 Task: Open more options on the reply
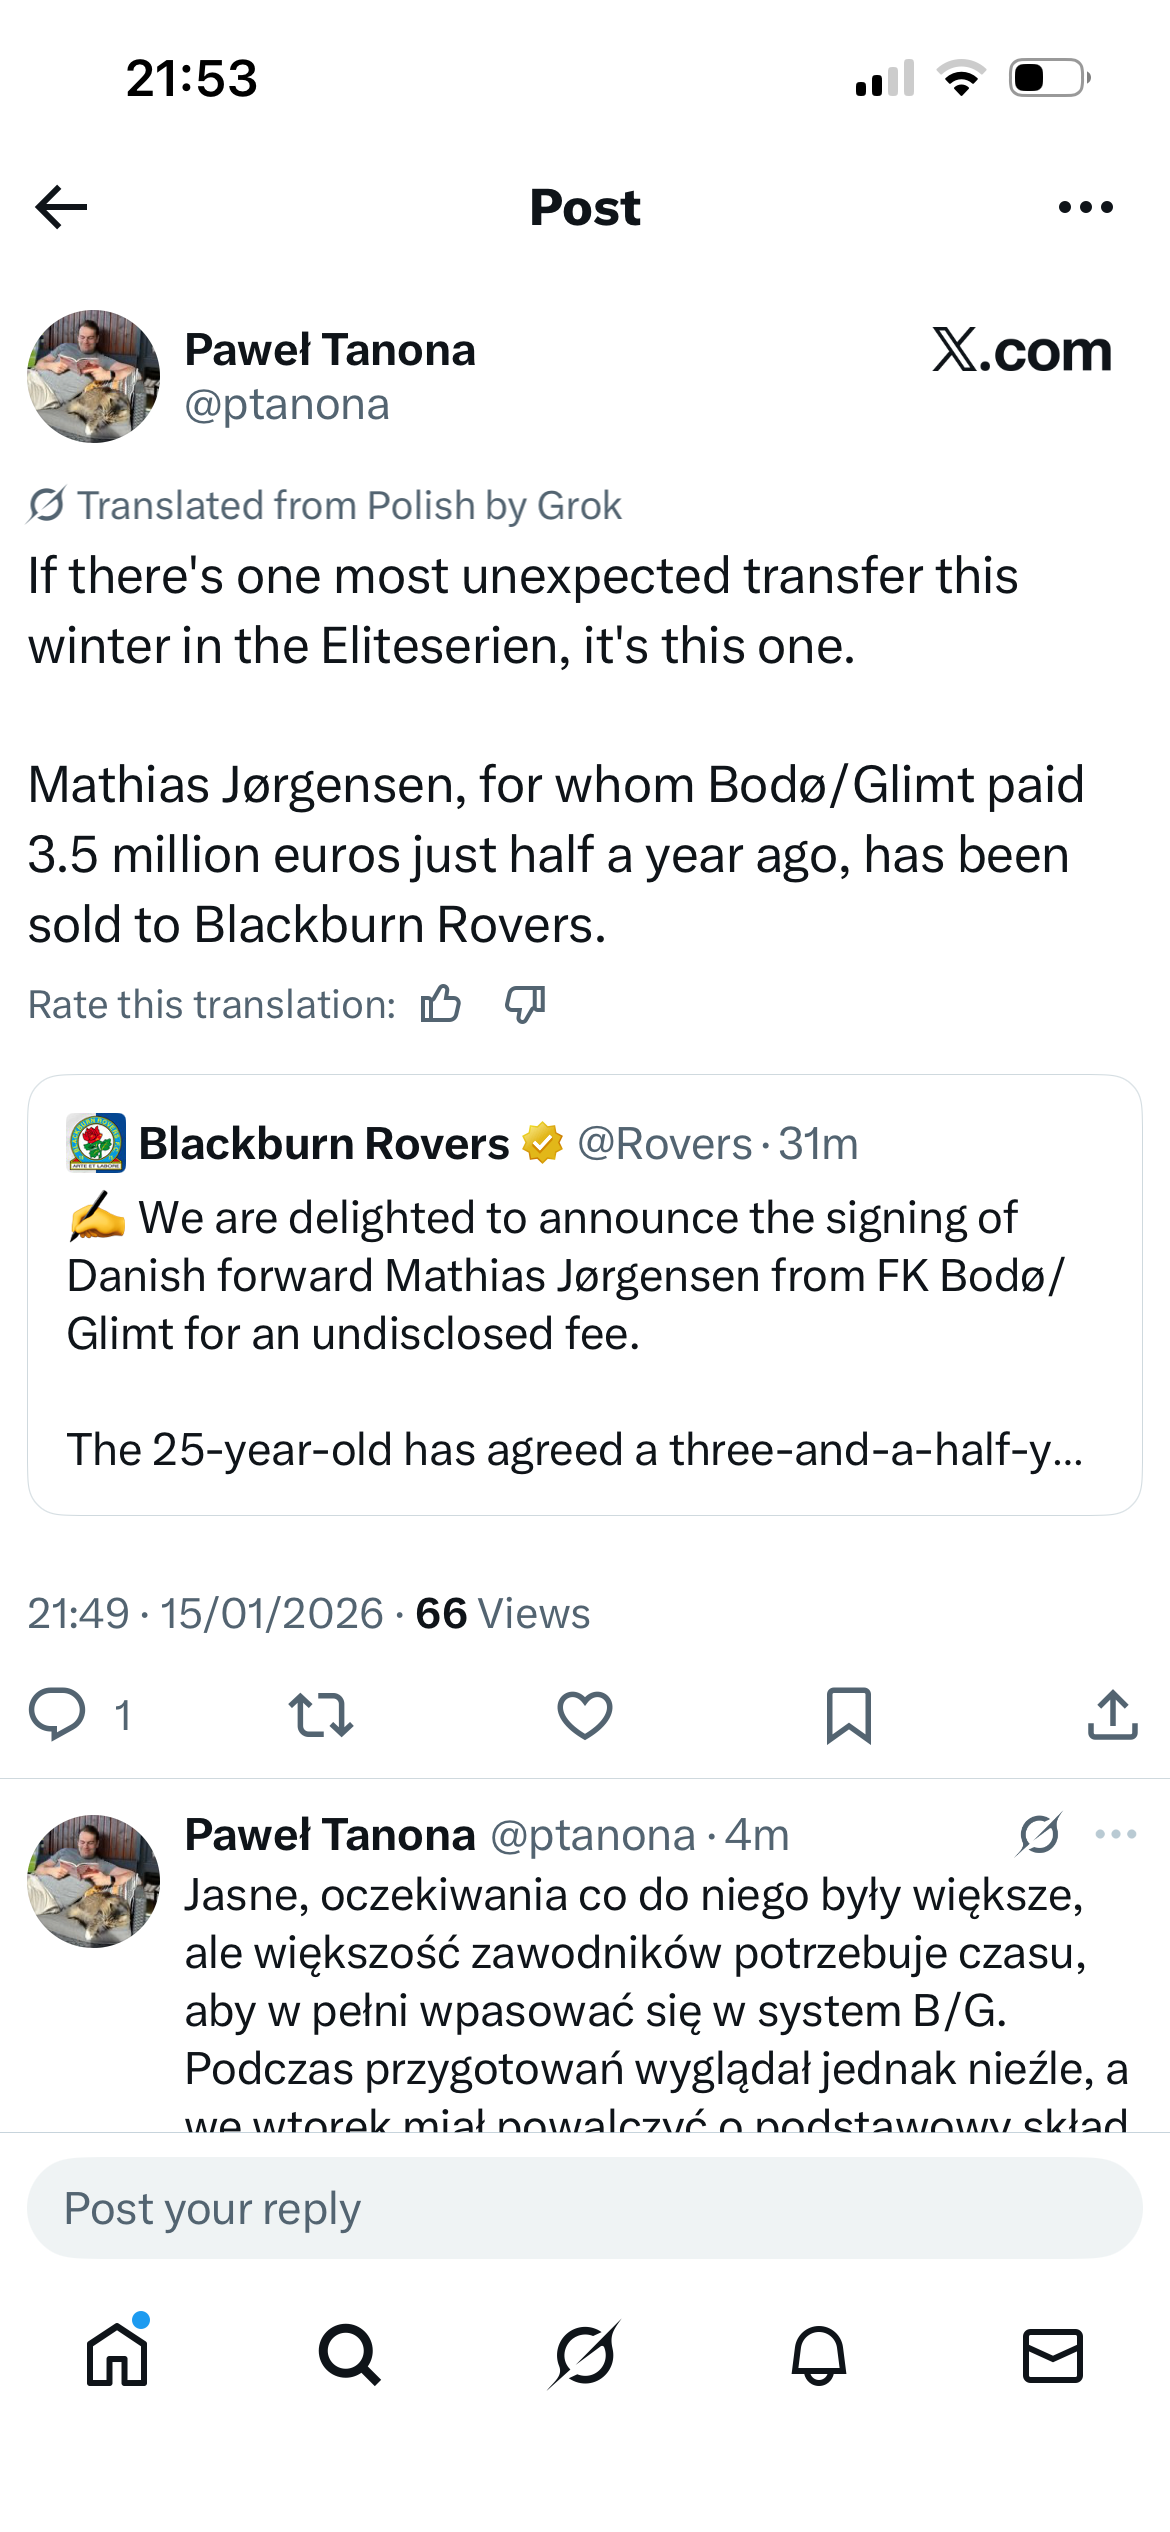point(1115,1835)
